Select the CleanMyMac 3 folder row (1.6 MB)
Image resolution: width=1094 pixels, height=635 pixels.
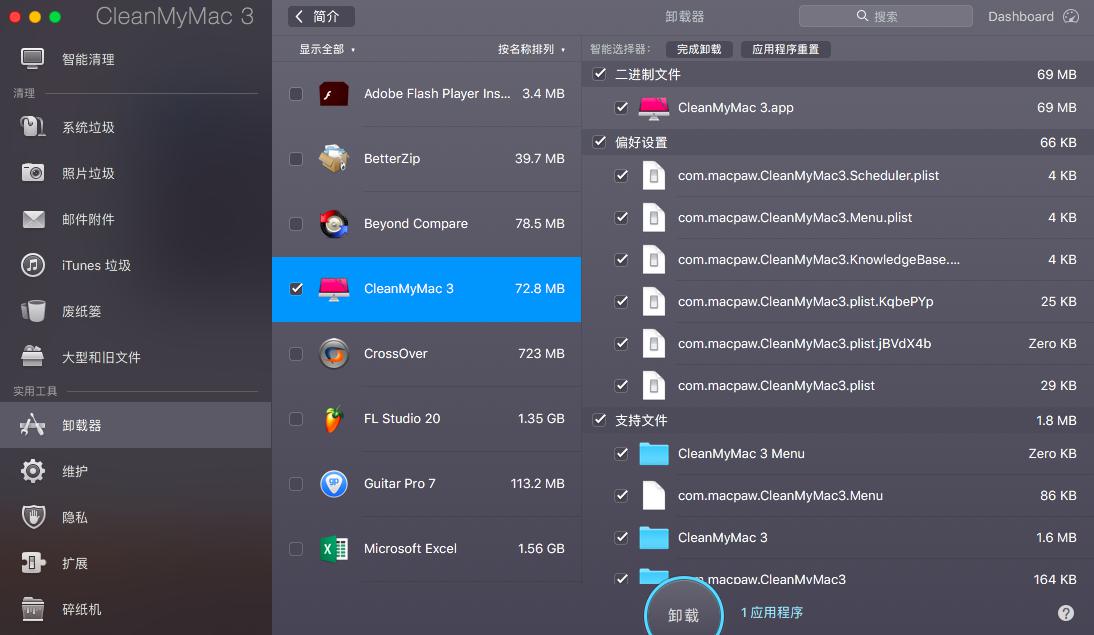[837, 537]
